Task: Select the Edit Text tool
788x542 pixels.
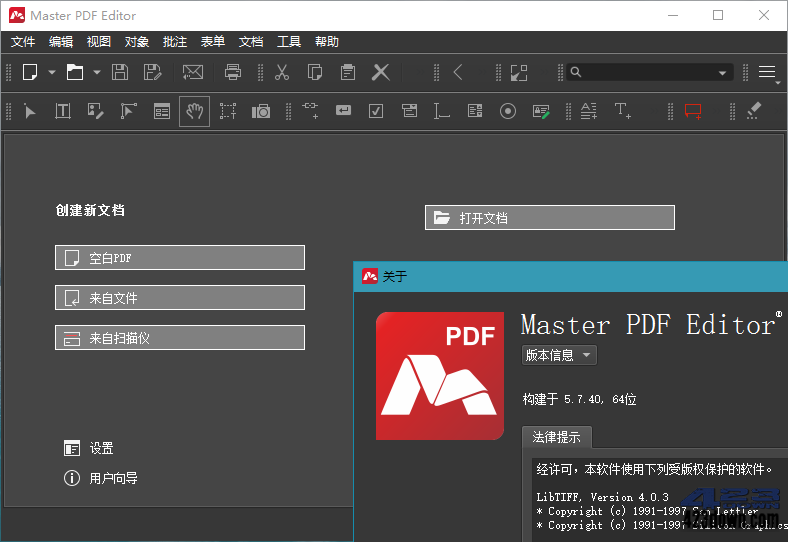Action: pos(63,111)
